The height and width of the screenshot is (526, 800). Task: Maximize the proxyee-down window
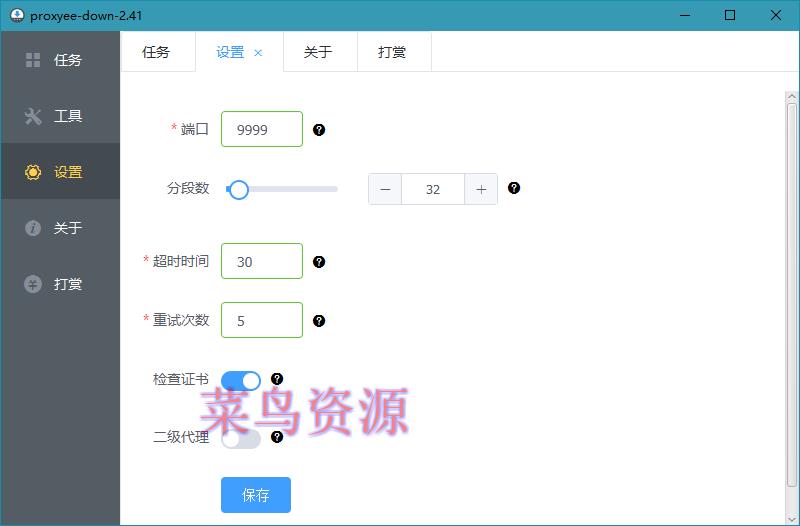click(x=730, y=15)
